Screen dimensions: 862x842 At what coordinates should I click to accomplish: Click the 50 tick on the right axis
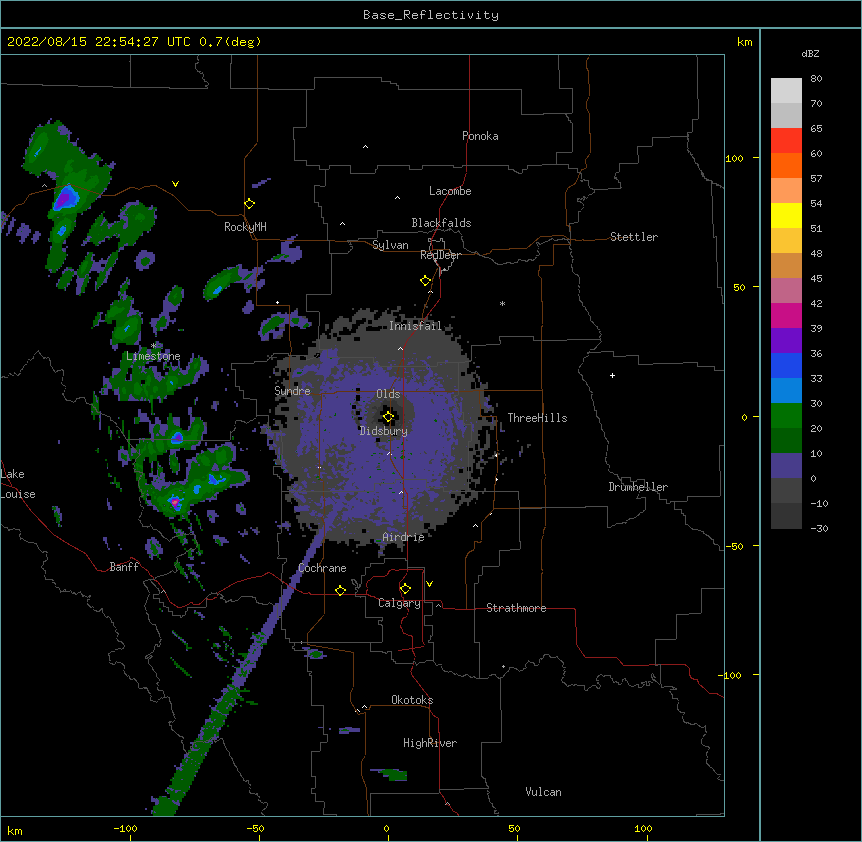739,287
